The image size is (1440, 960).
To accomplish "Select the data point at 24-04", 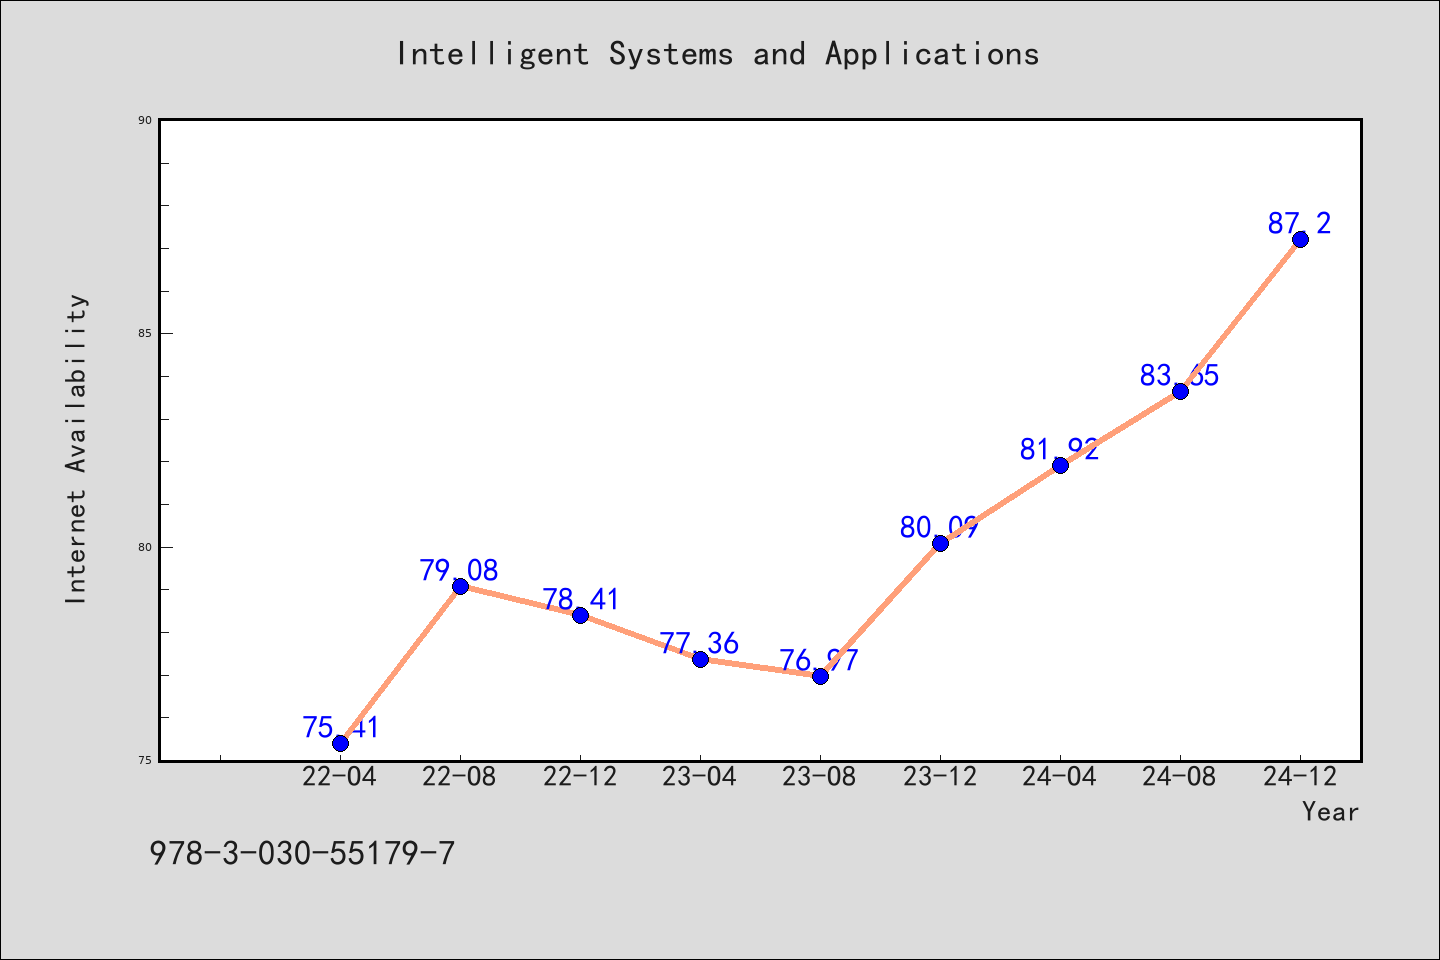I will pyautogui.click(x=1060, y=465).
